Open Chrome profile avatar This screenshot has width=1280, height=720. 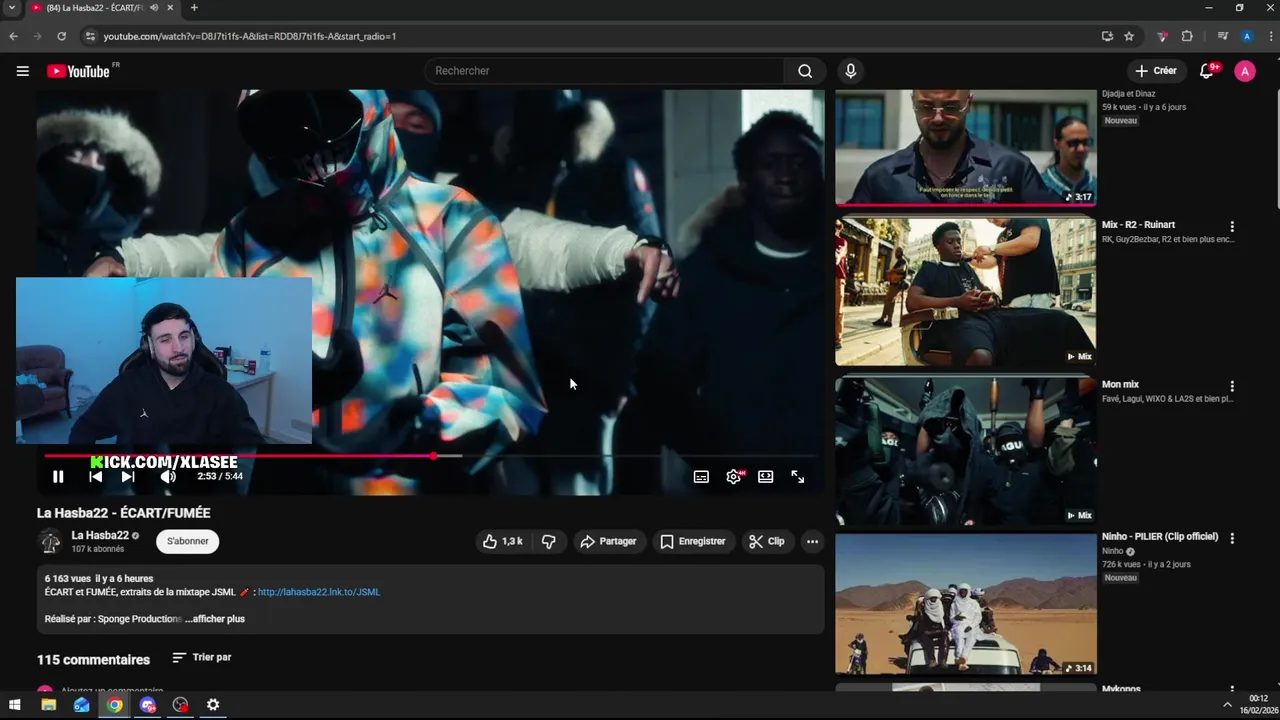(x=1247, y=36)
